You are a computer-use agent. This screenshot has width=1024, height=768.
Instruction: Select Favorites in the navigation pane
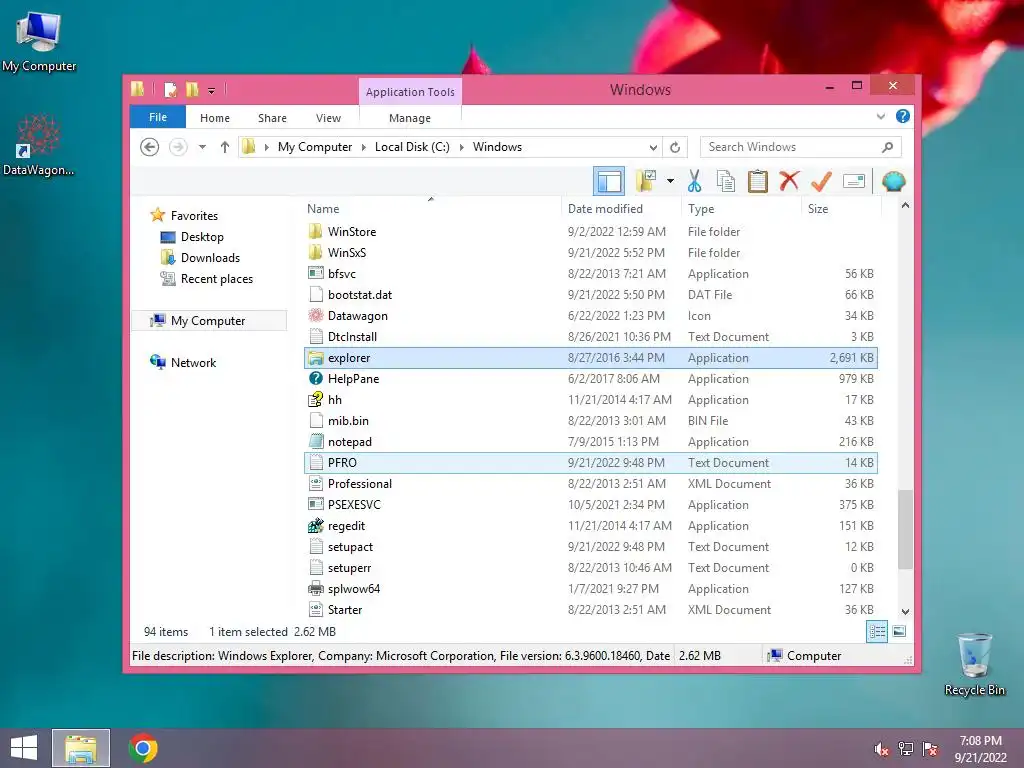click(194, 216)
